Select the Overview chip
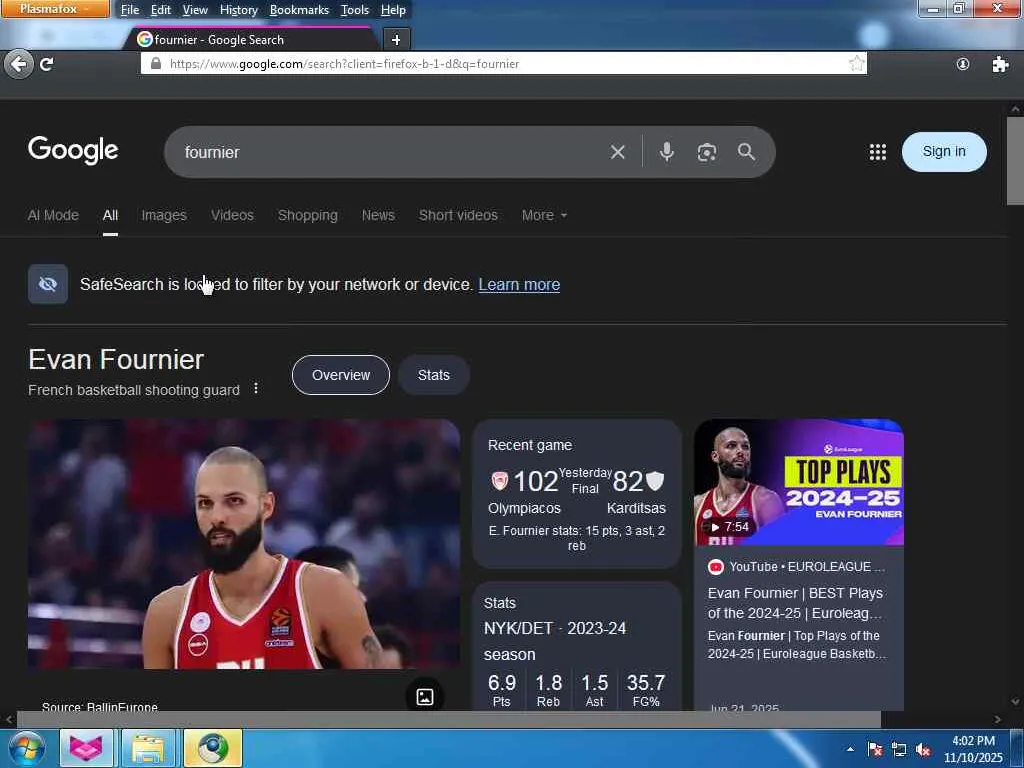This screenshot has height=768, width=1024. (340, 375)
